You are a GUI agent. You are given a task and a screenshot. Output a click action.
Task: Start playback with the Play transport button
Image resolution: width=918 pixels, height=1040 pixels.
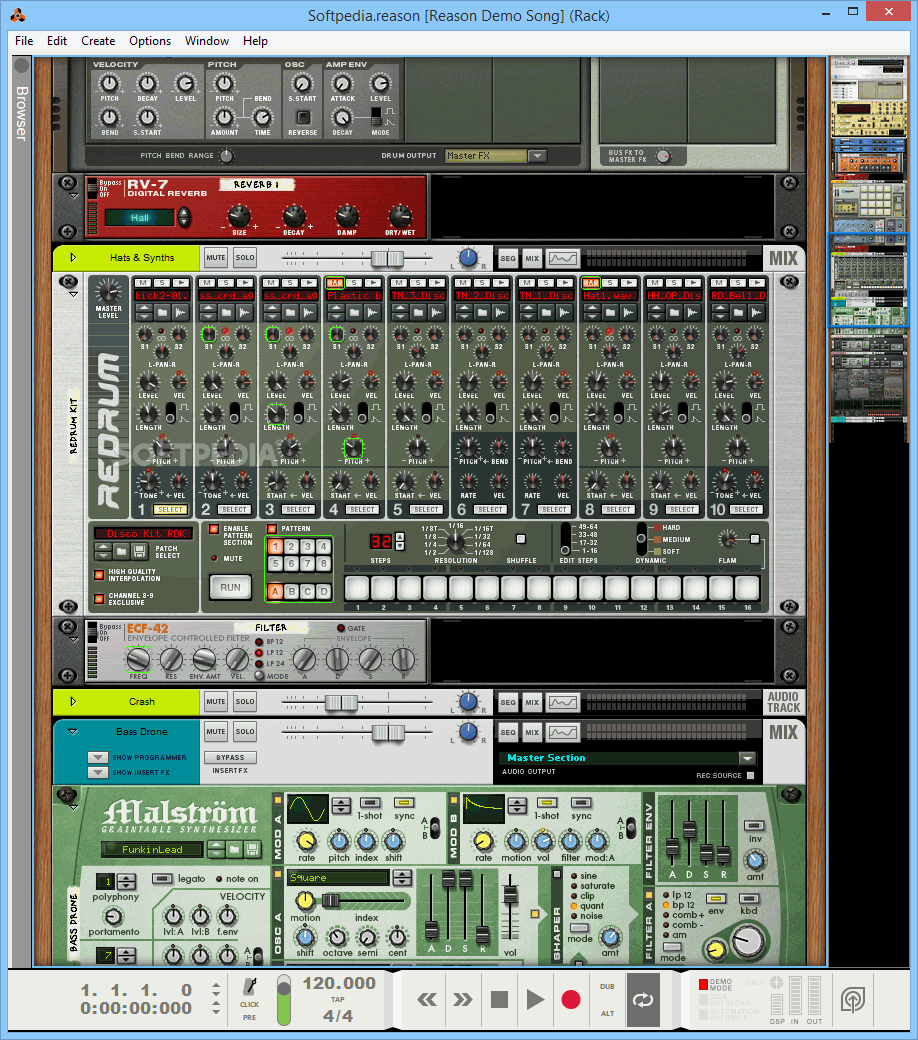pyautogui.click(x=535, y=999)
